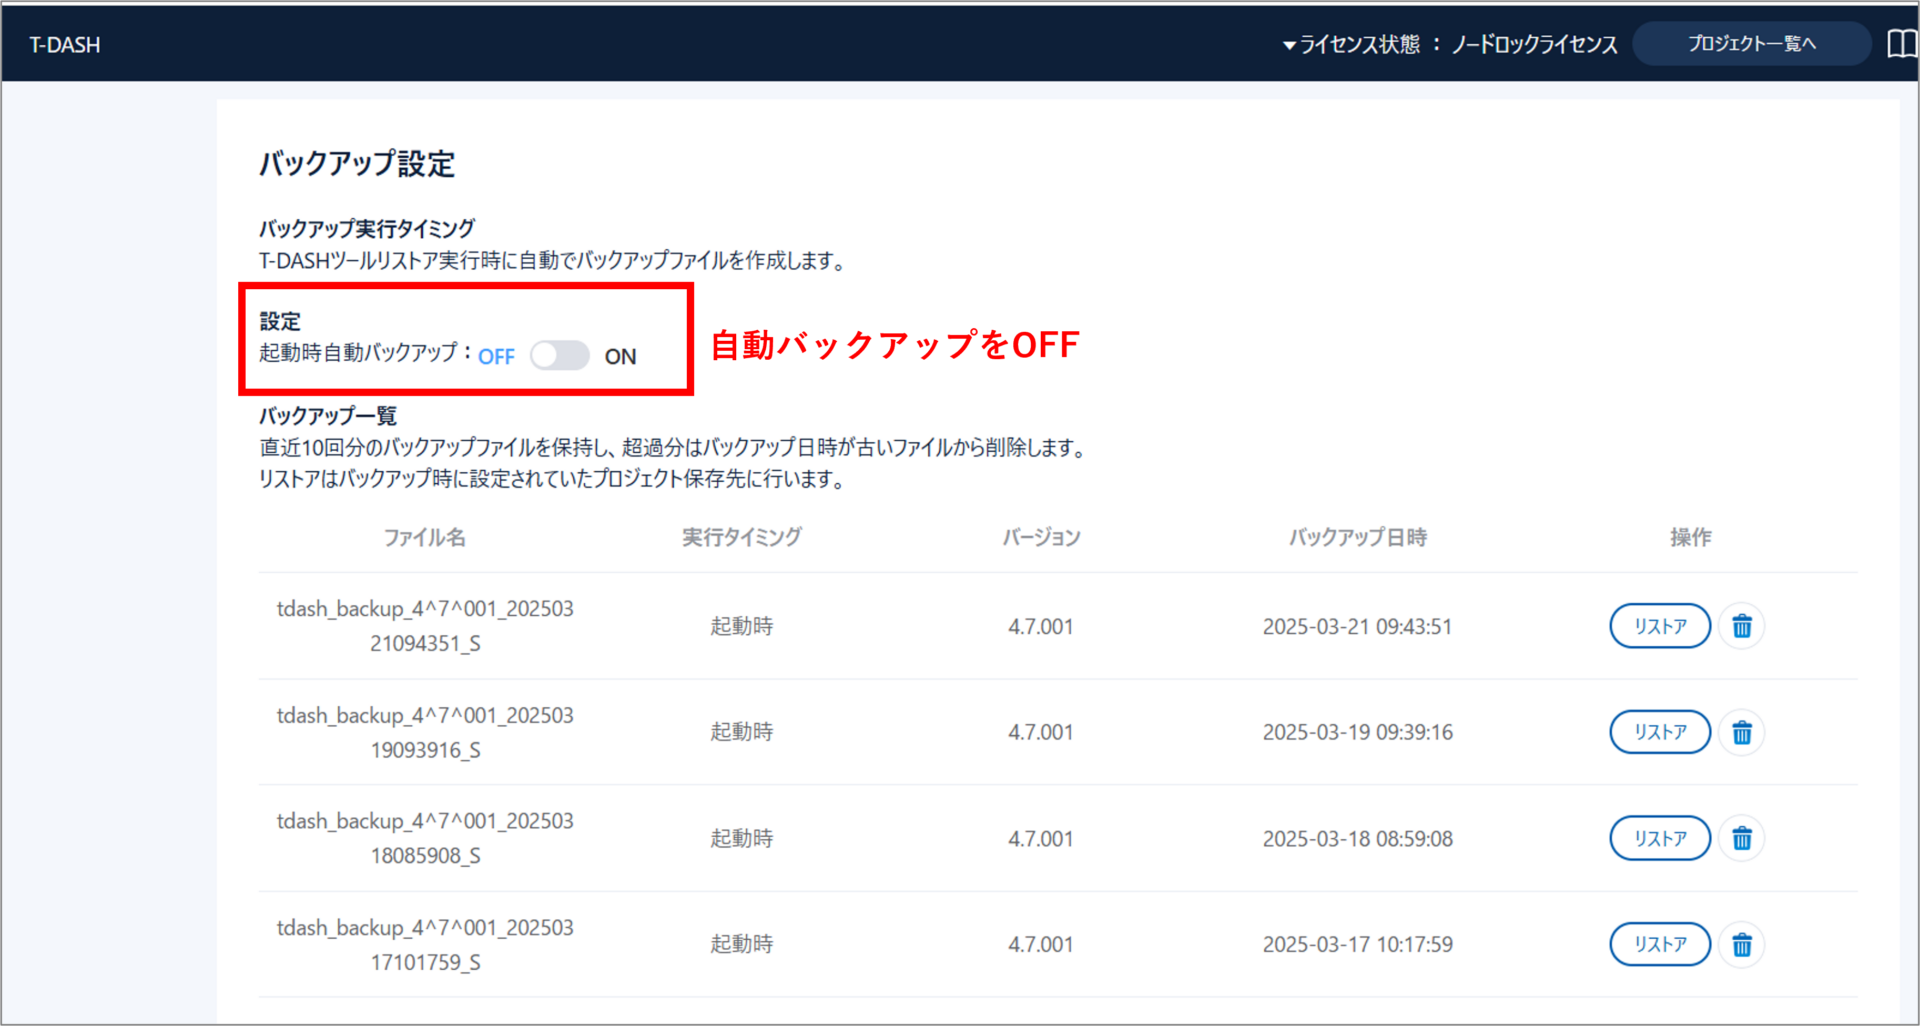Delete the 2025-03-17 10:17:59 backup entry
The image size is (1920, 1026).
1741,945
